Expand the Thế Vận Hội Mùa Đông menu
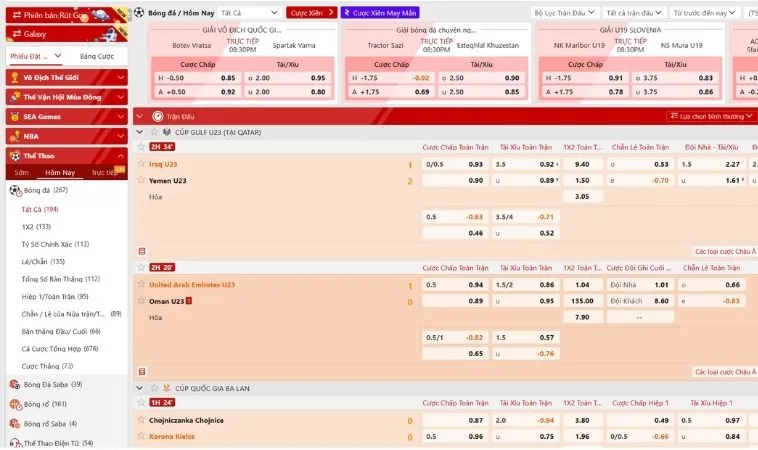 click(x=67, y=97)
